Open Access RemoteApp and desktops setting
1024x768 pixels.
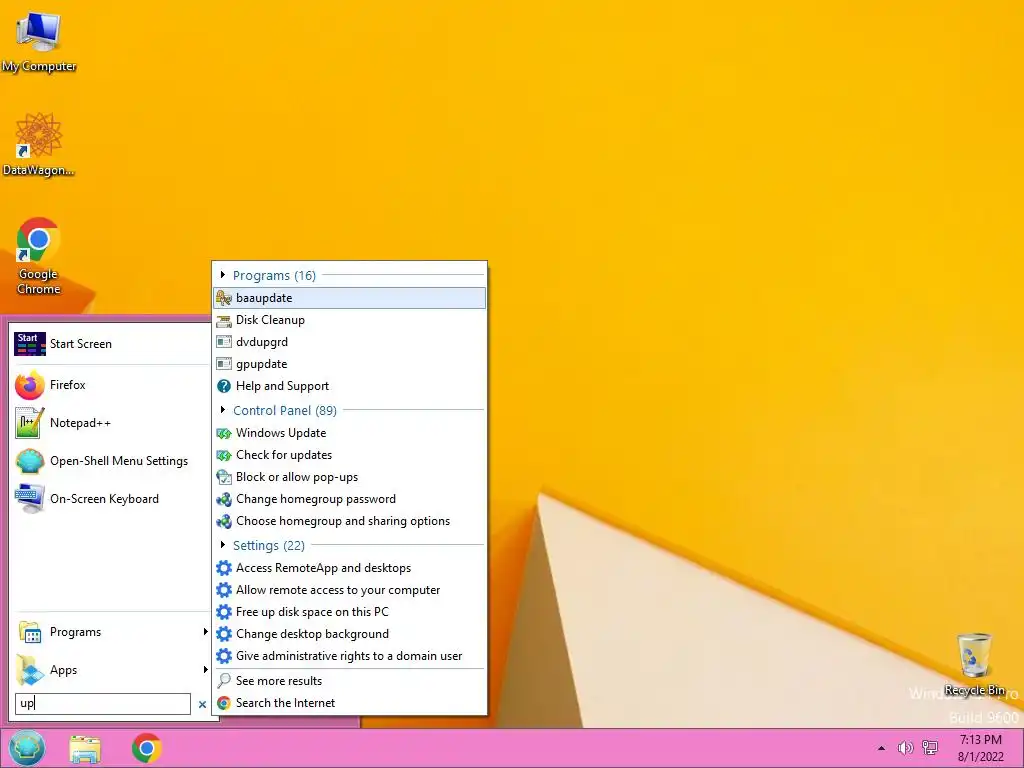(x=349, y=568)
